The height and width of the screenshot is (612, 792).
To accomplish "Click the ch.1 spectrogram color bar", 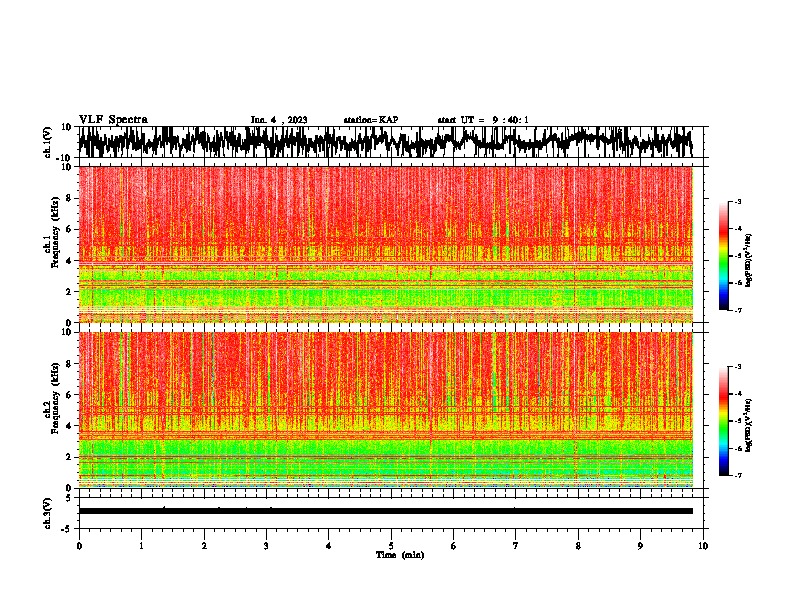I will click(723, 256).
